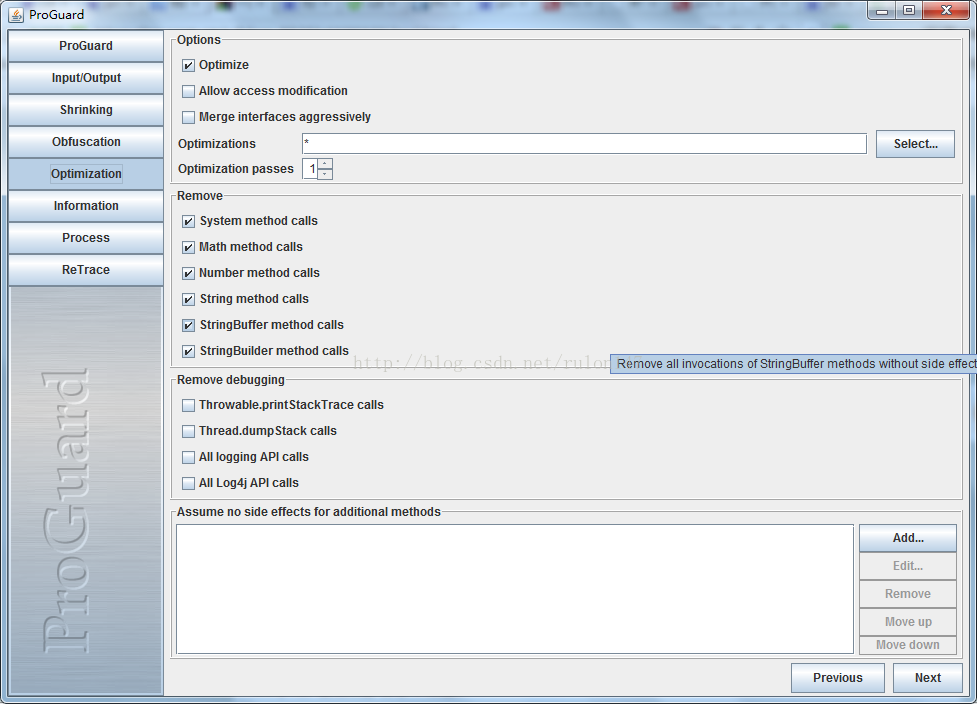This screenshot has width=977, height=704.
Task: Toggle StringBuffer method calls checkbox
Action: tap(188, 325)
